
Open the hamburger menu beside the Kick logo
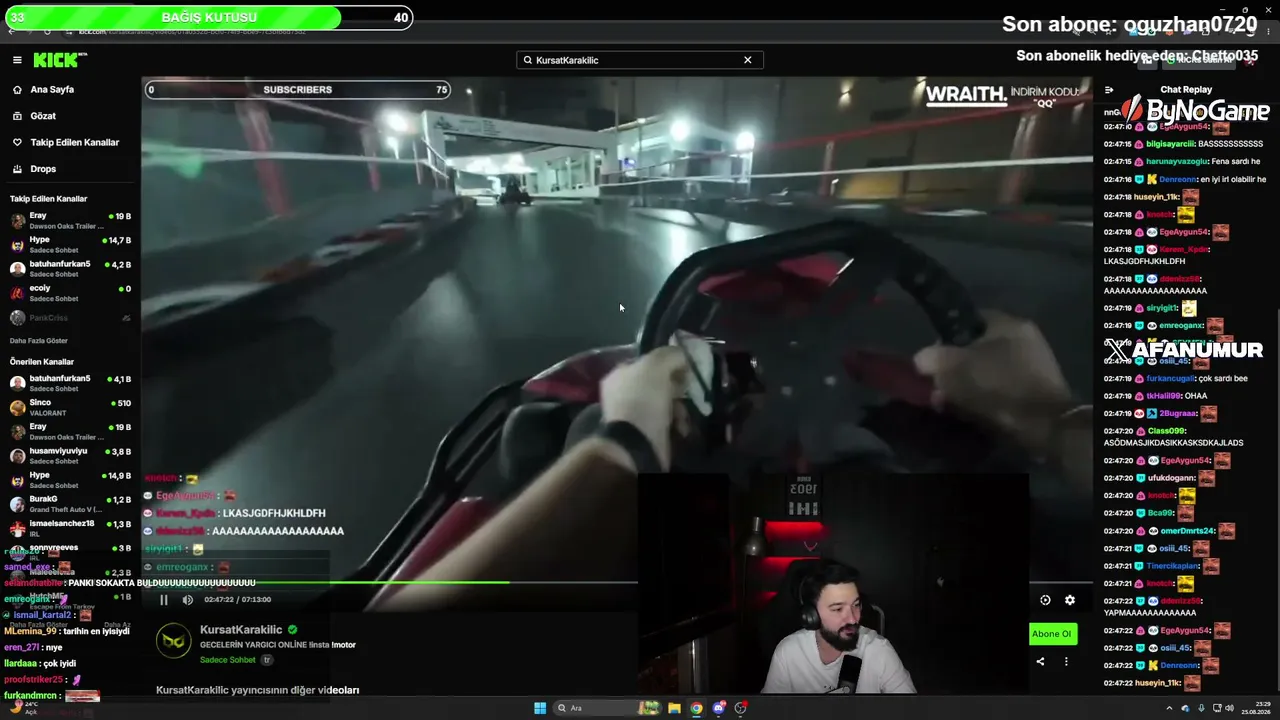17,60
